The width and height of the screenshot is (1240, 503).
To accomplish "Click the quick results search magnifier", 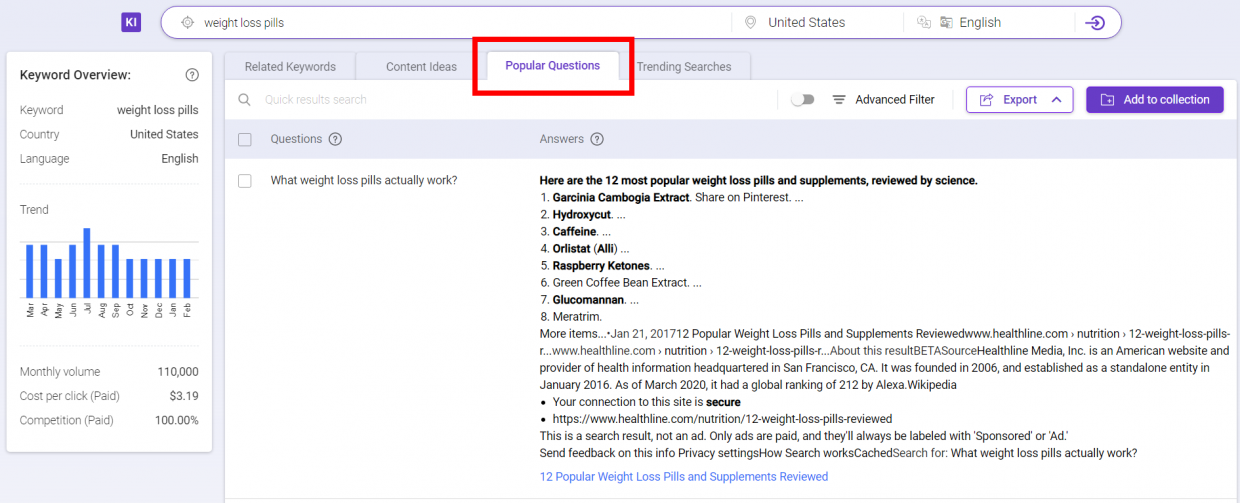I will coord(244,100).
